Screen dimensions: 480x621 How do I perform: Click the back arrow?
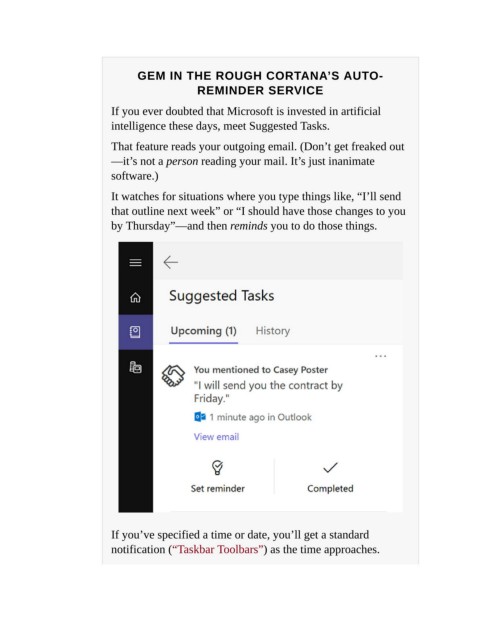tap(171, 262)
